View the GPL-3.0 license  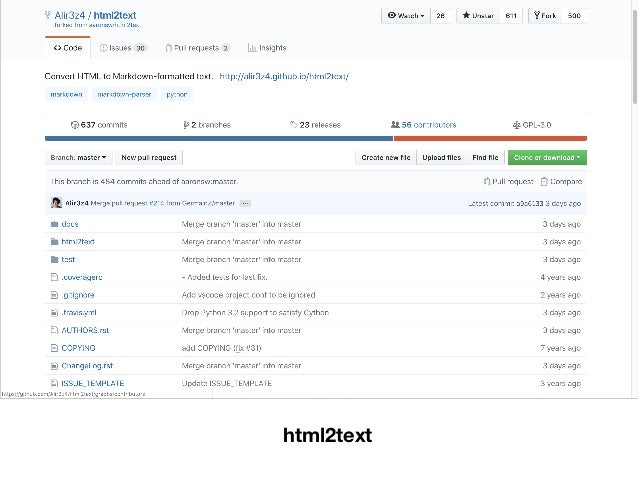532,125
